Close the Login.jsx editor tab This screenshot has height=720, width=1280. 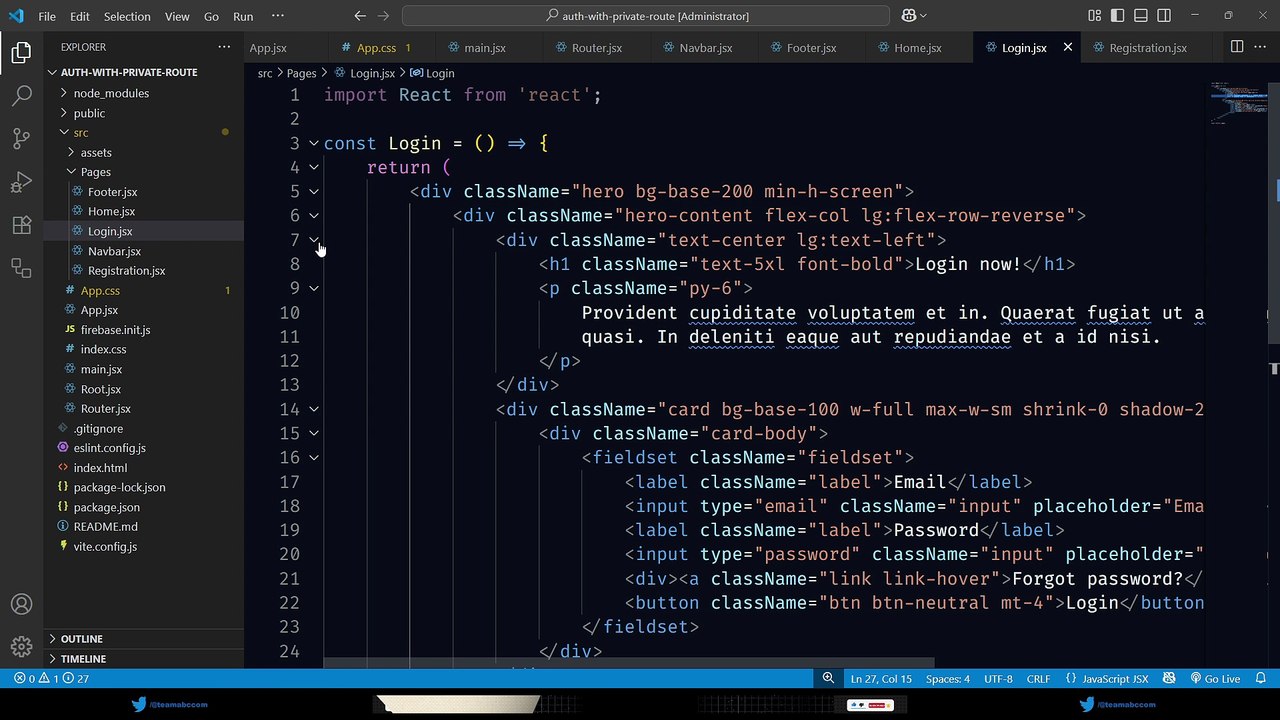click(1068, 47)
